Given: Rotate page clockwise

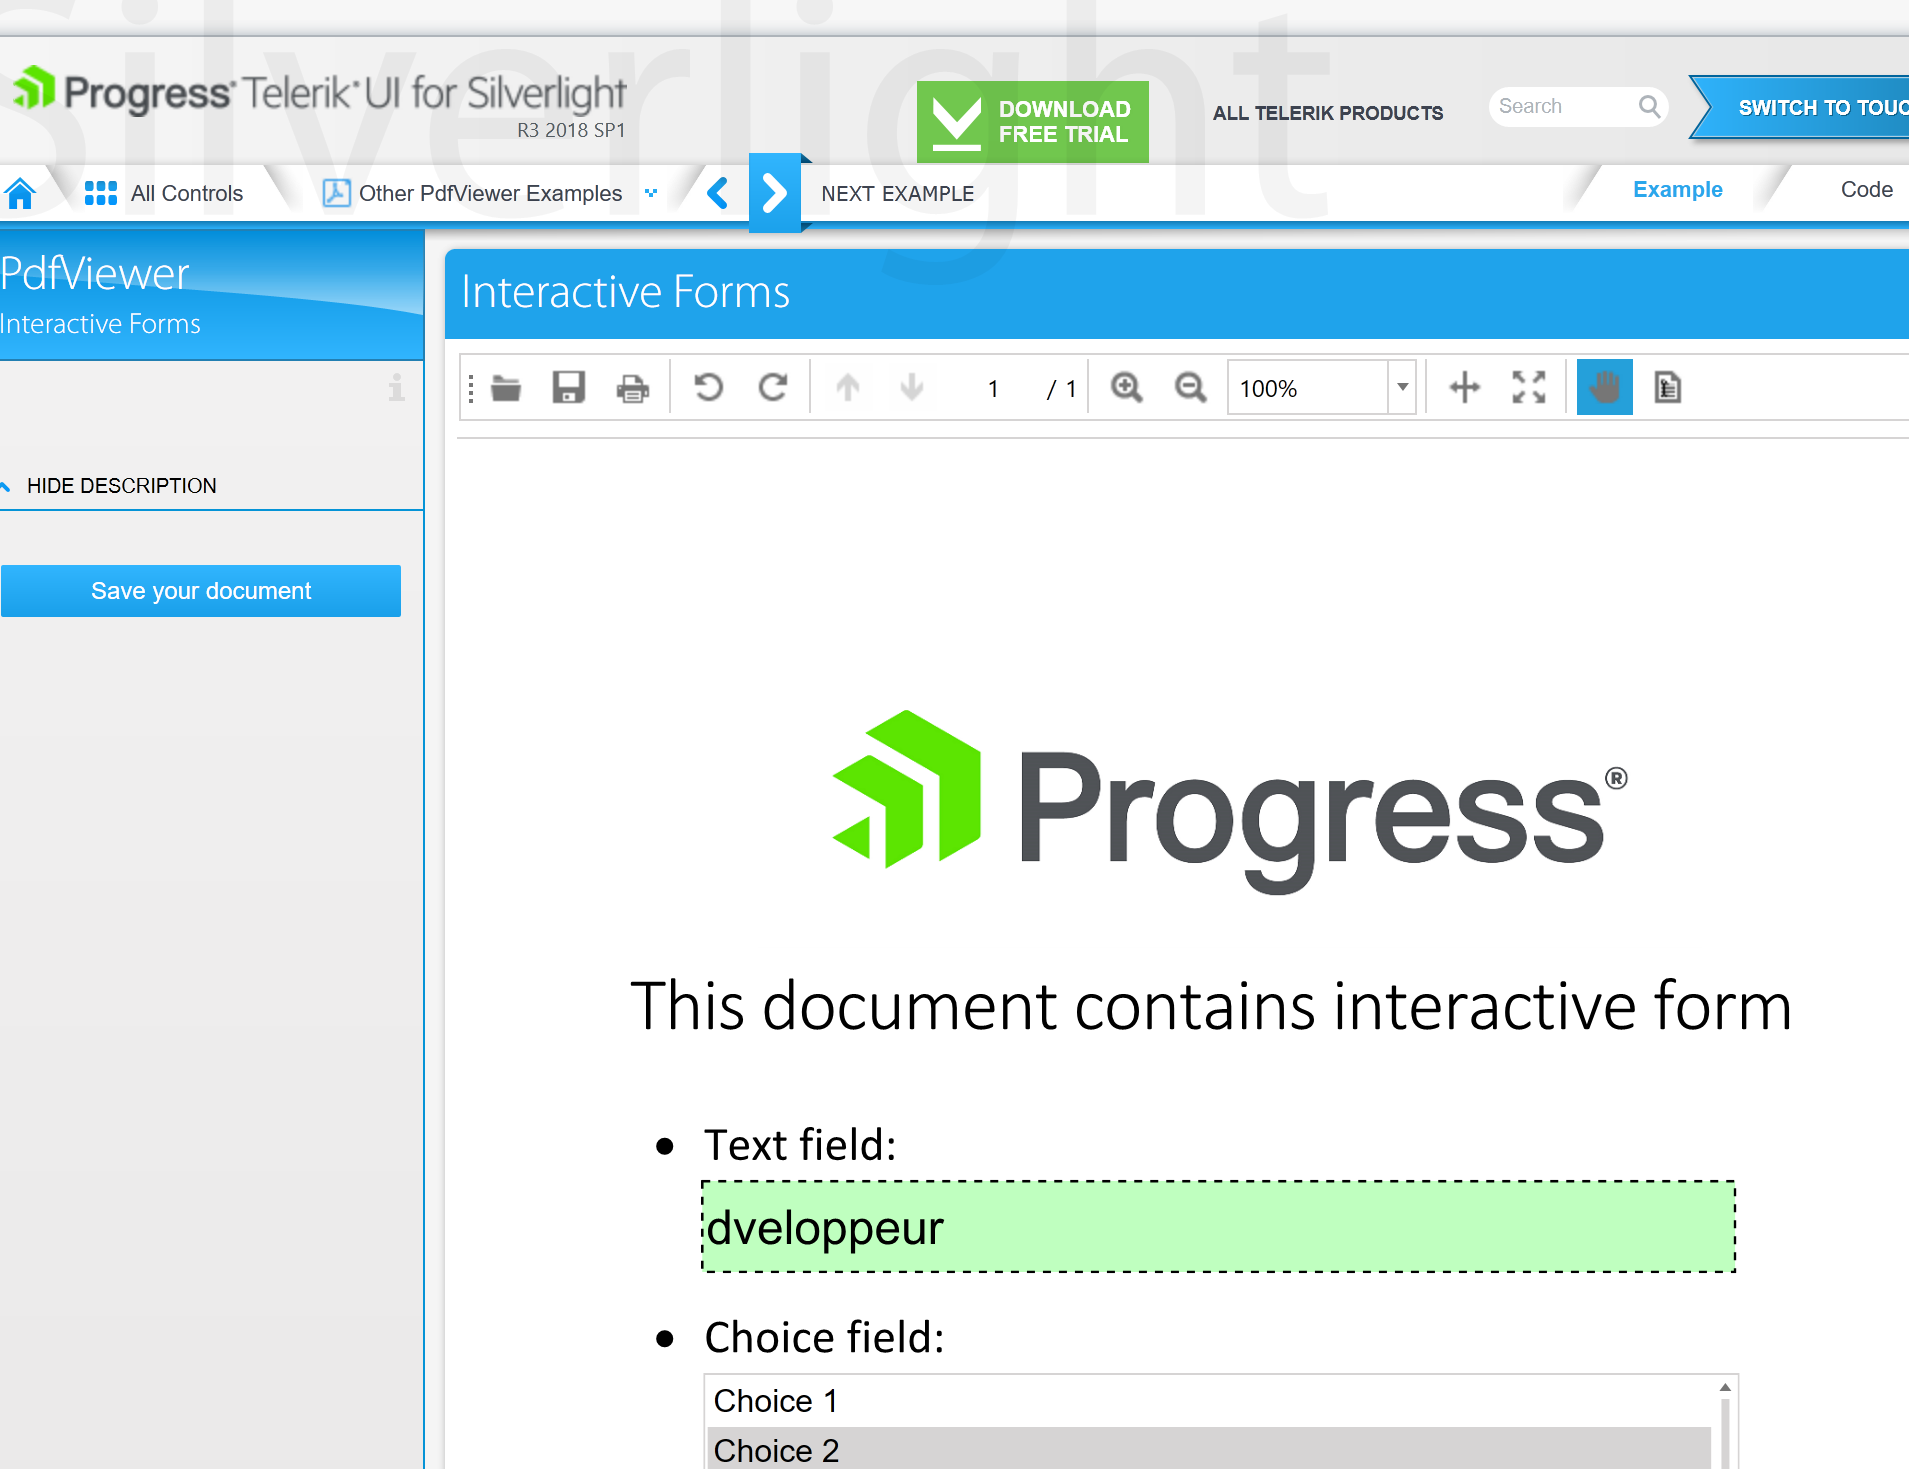Looking at the screenshot, I should pos(773,387).
